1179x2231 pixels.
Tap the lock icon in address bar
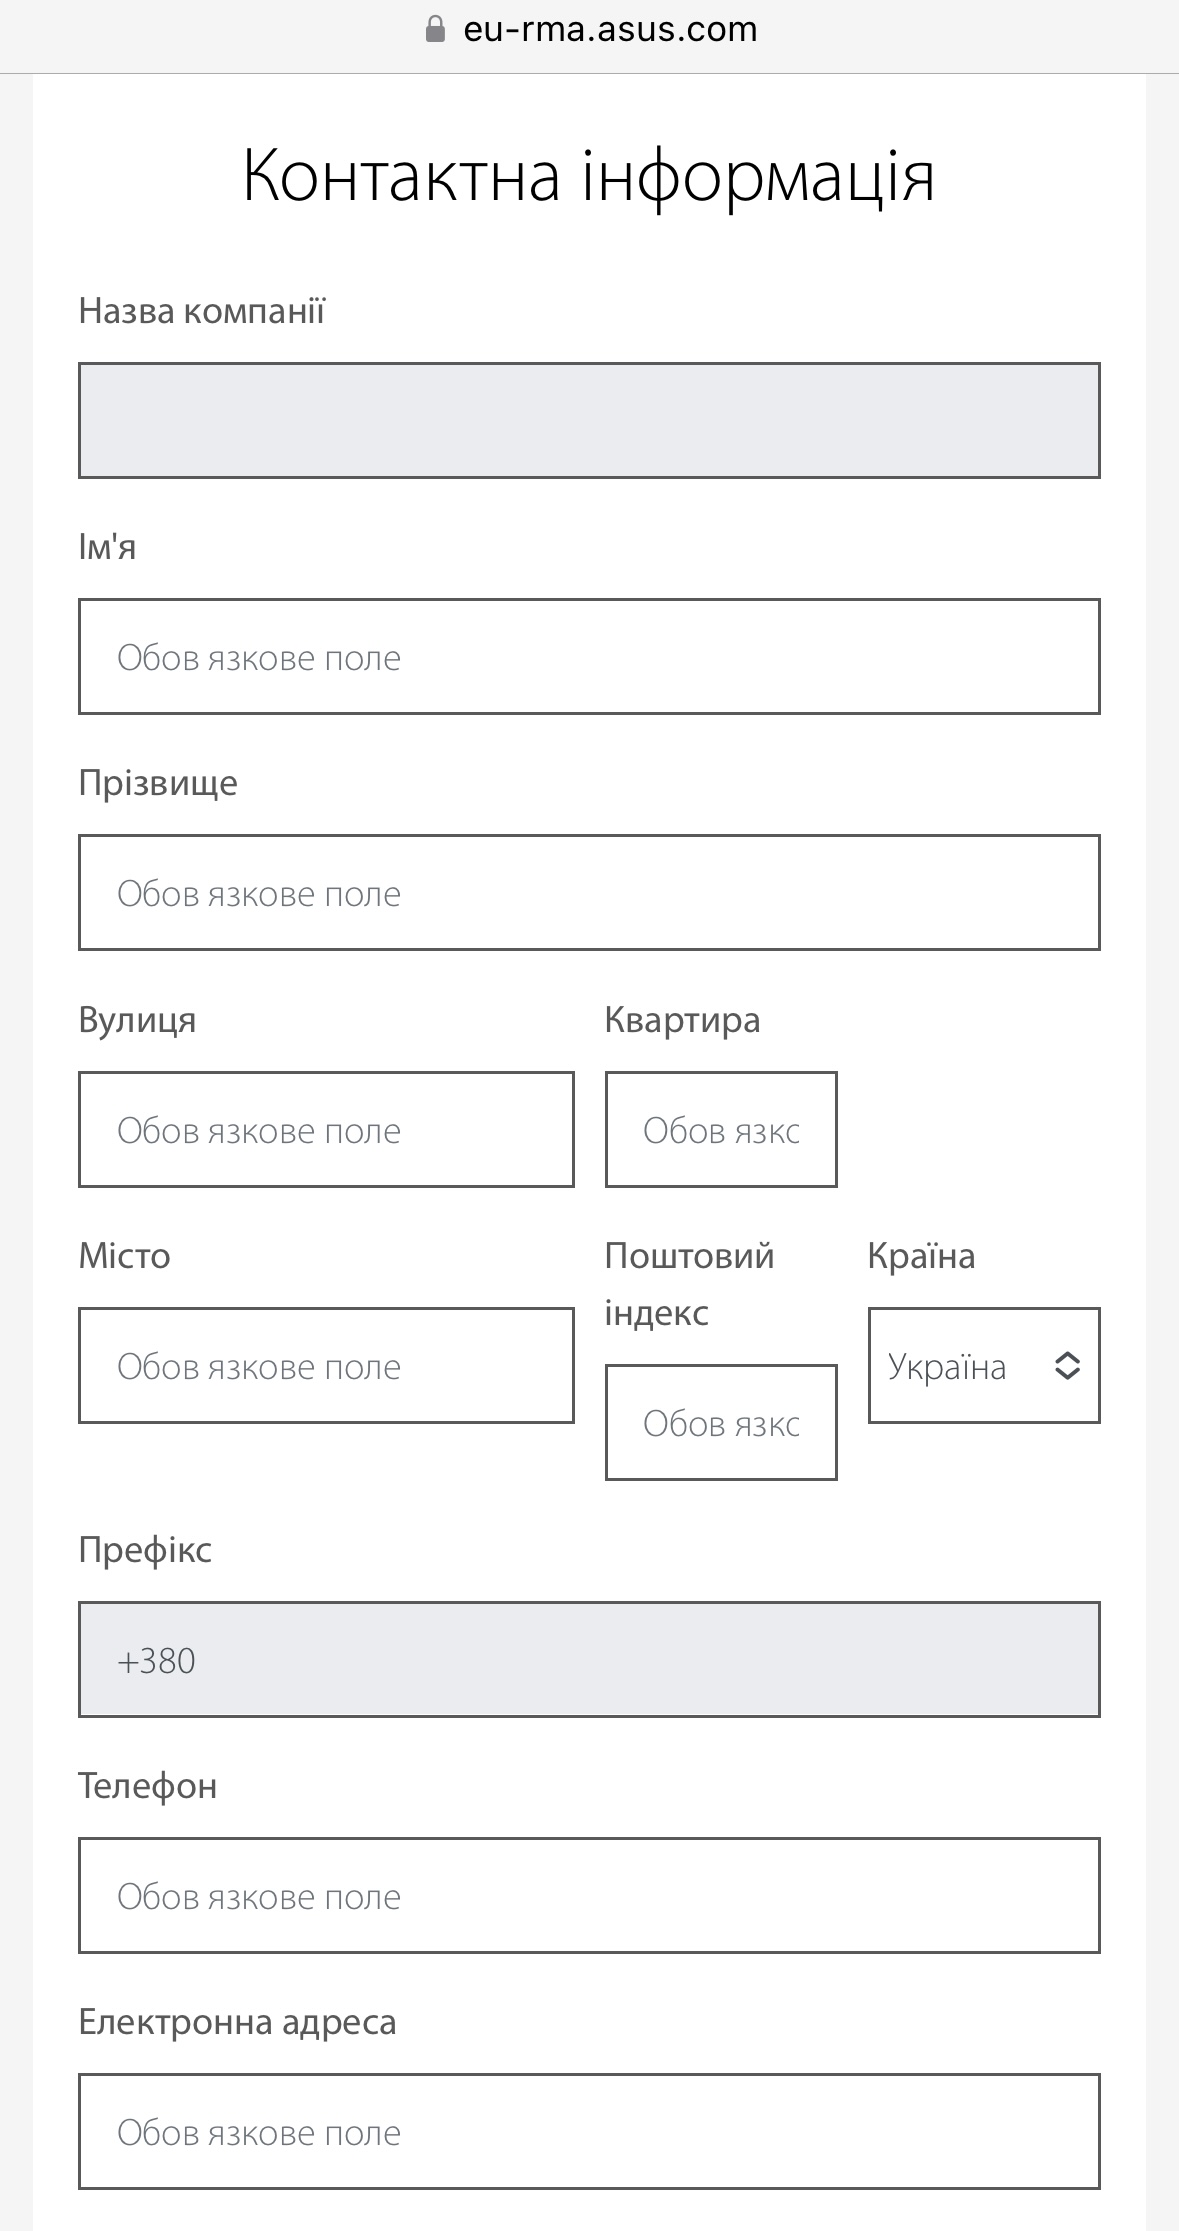click(x=435, y=29)
